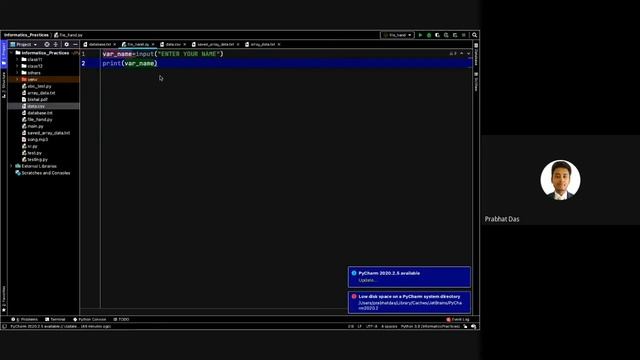The image size is (640, 360).
Task: Go to next highlighted error arrow in editor
Action: [x=469, y=53]
